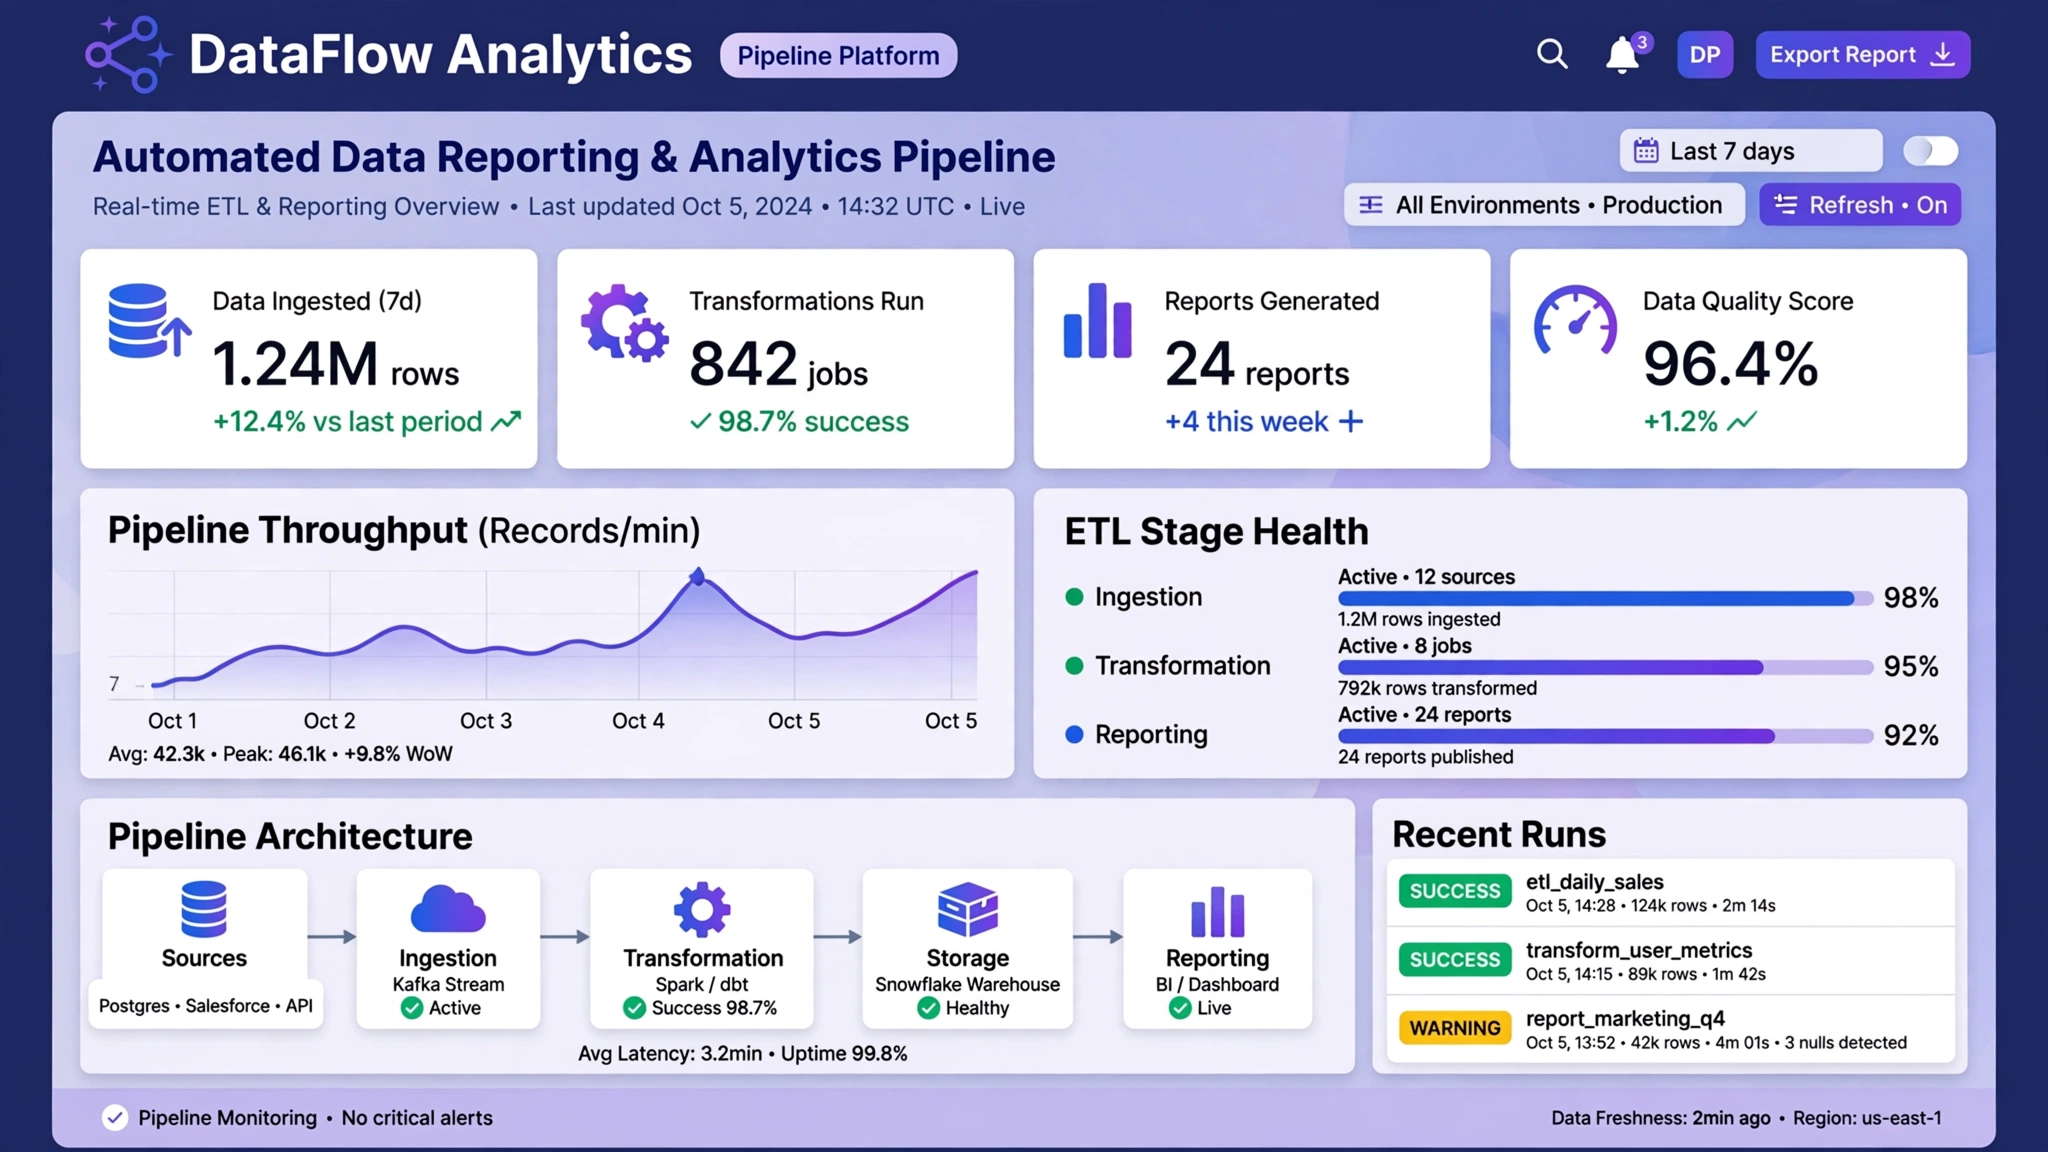Click 'No critical alerts' status text
This screenshot has width=2048, height=1152.
tap(417, 1118)
